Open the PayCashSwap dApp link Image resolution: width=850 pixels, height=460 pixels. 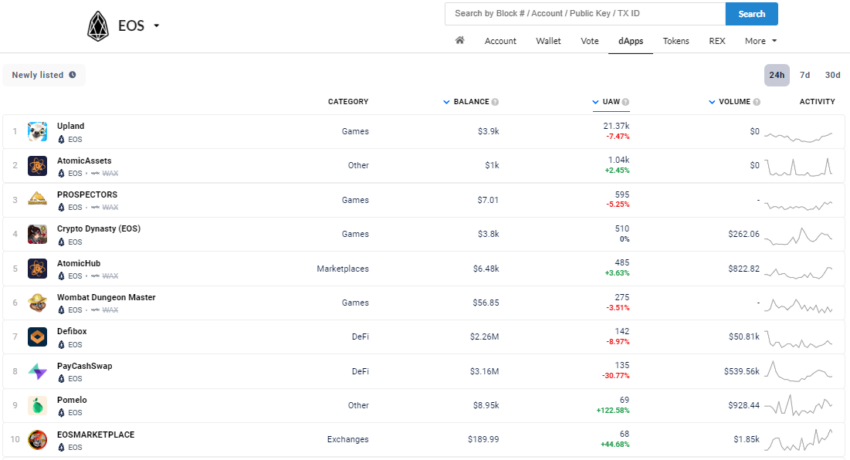coord(85,366)
